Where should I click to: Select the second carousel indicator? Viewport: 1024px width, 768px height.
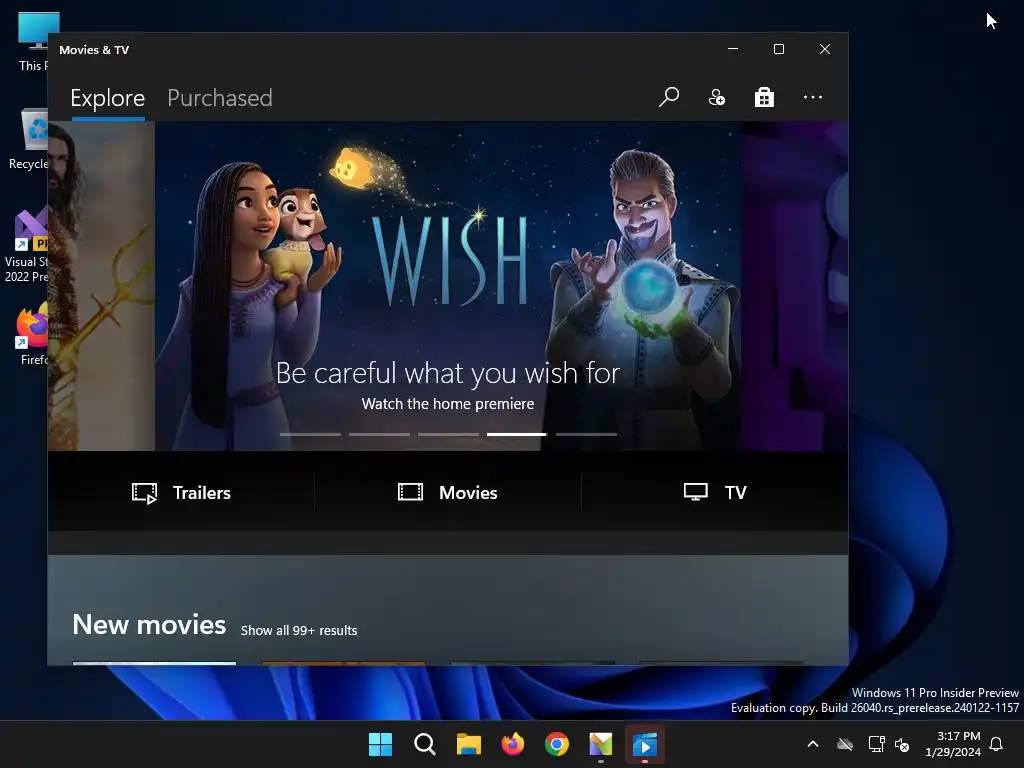(379, 434)
